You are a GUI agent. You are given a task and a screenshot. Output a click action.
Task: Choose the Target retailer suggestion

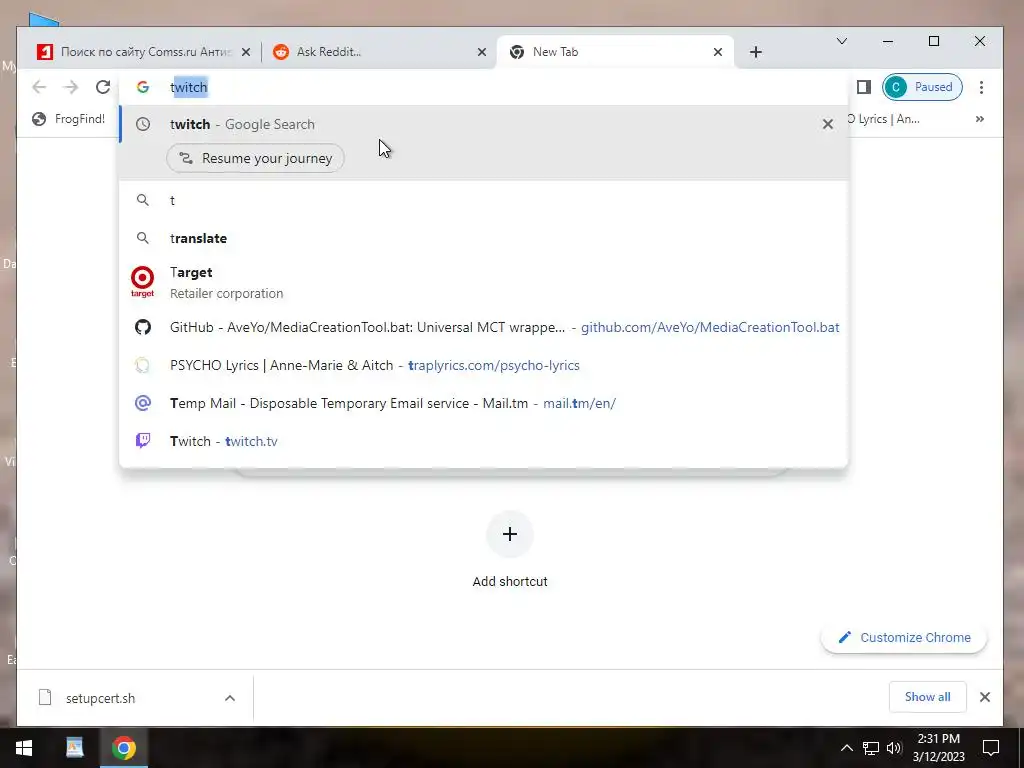point(483,282)
